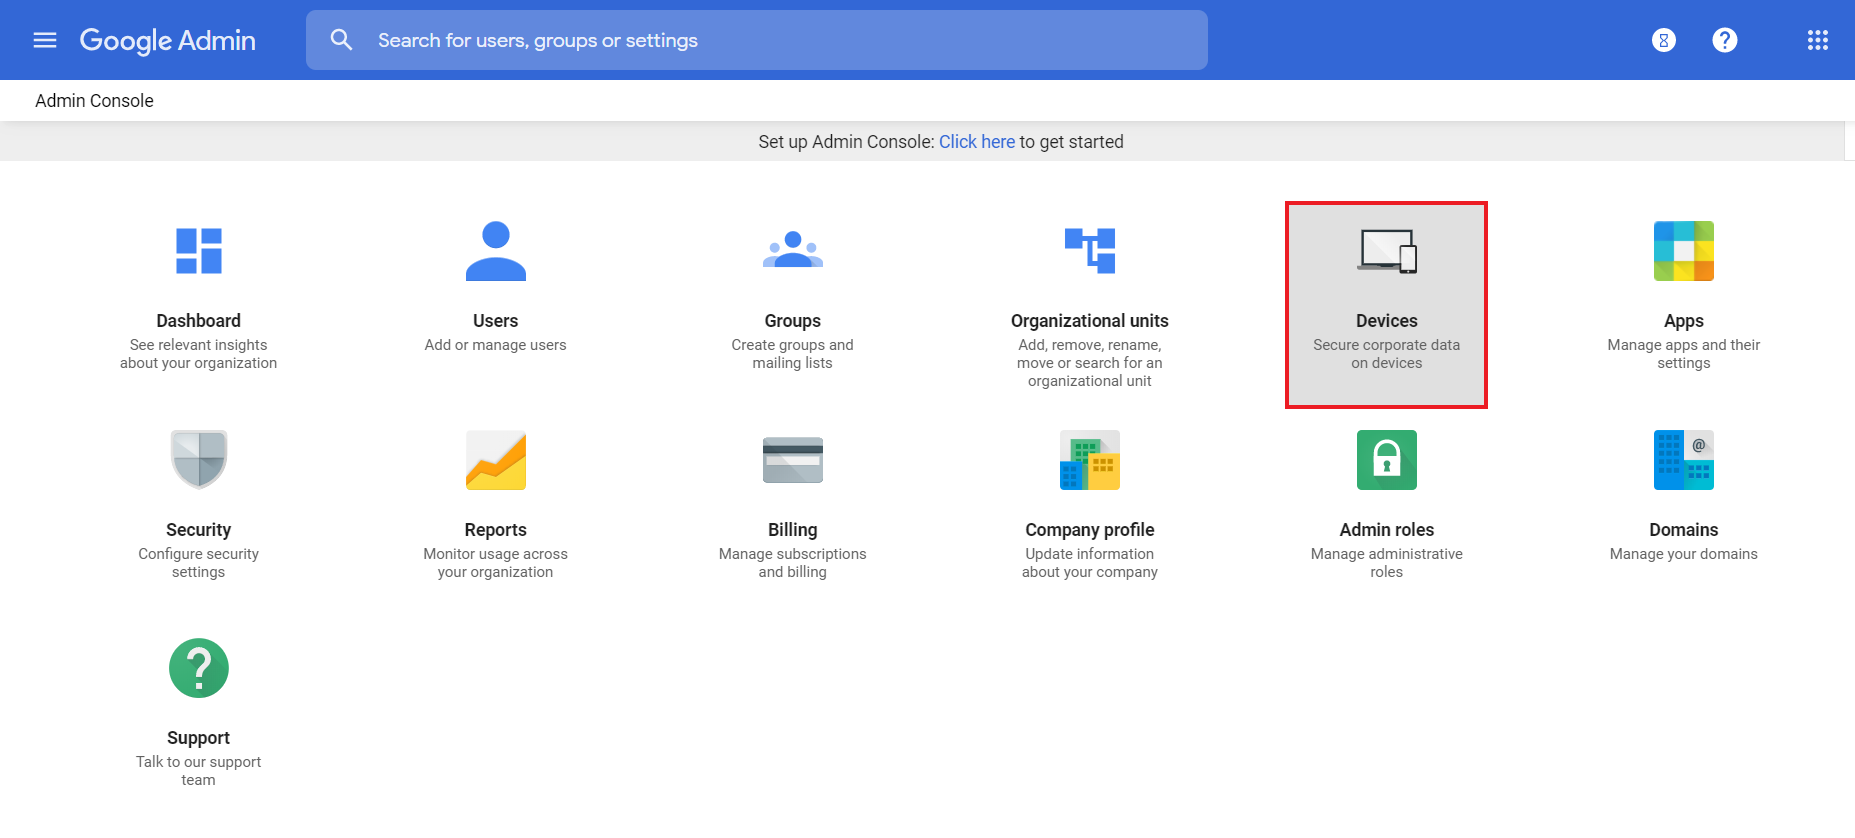Screen dimensions: 1855x838
Task: Open the Reports chart icon
Action: pyautogui.click(x=495, y=459)
